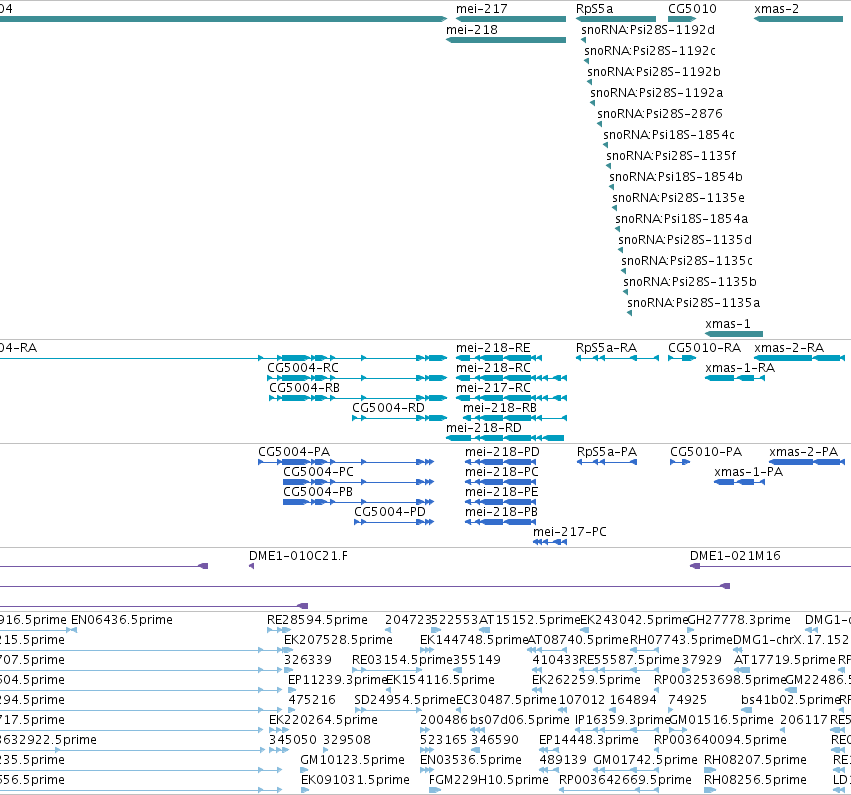Select snoRNA:Psi28S-1192d label
This screenshot has width=851, height=795.
(x=648, y=30)
